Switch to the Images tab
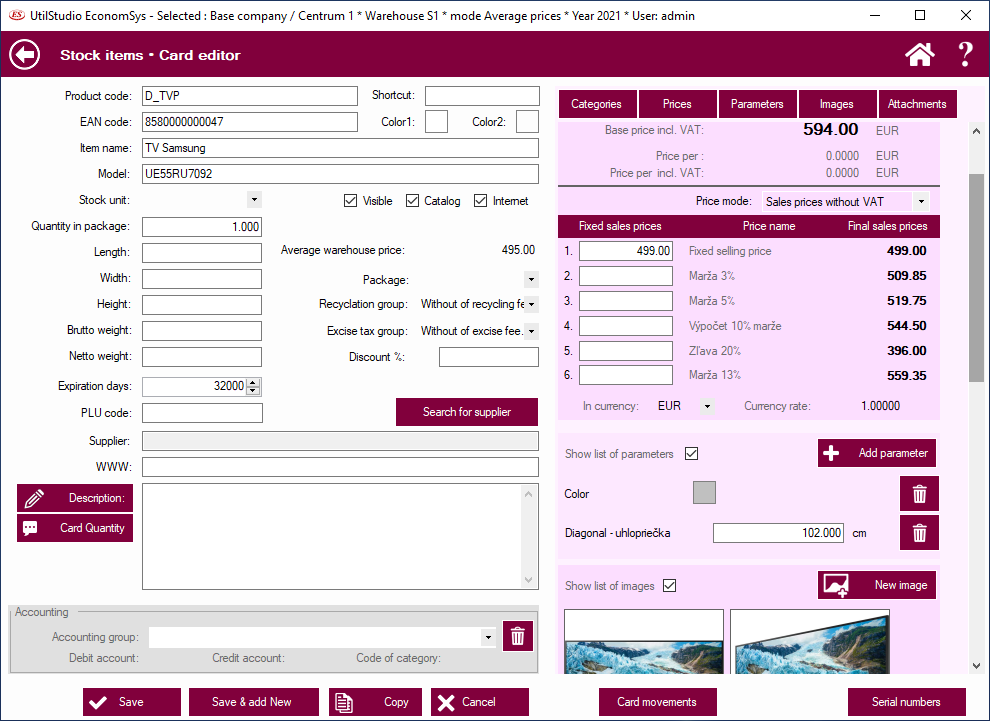 tap(837, 104)
